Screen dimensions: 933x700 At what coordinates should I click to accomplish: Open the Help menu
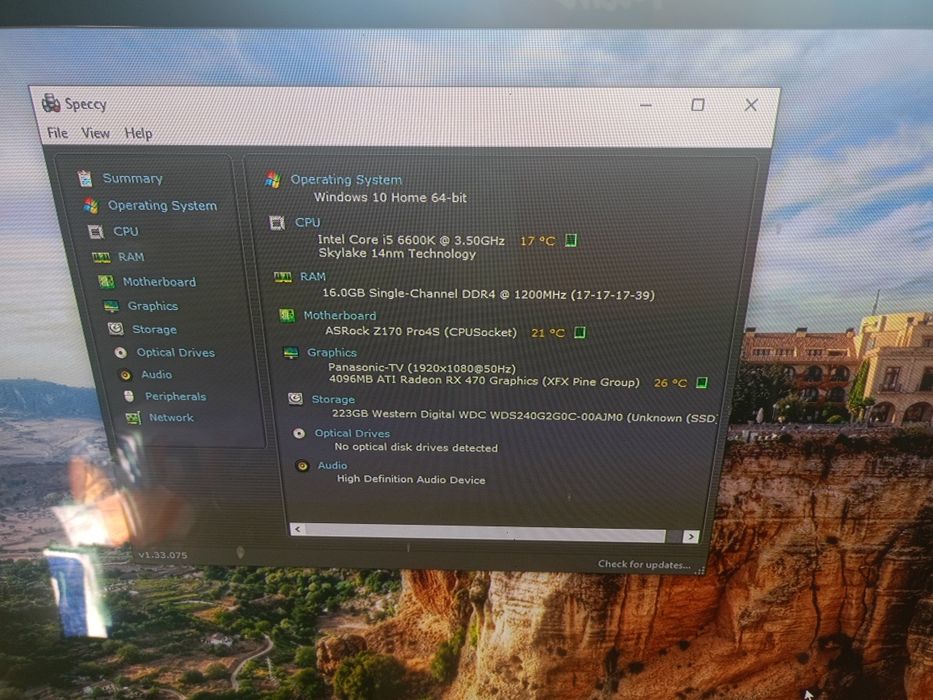point(138,133)
